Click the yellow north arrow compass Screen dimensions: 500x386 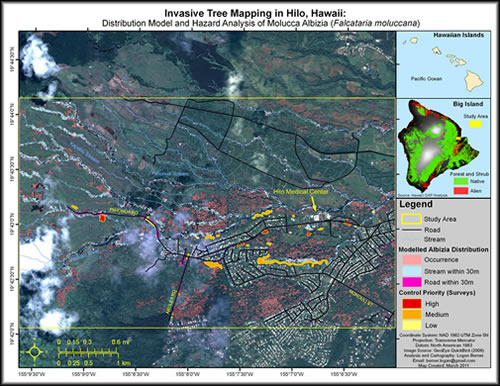(35, 352)
